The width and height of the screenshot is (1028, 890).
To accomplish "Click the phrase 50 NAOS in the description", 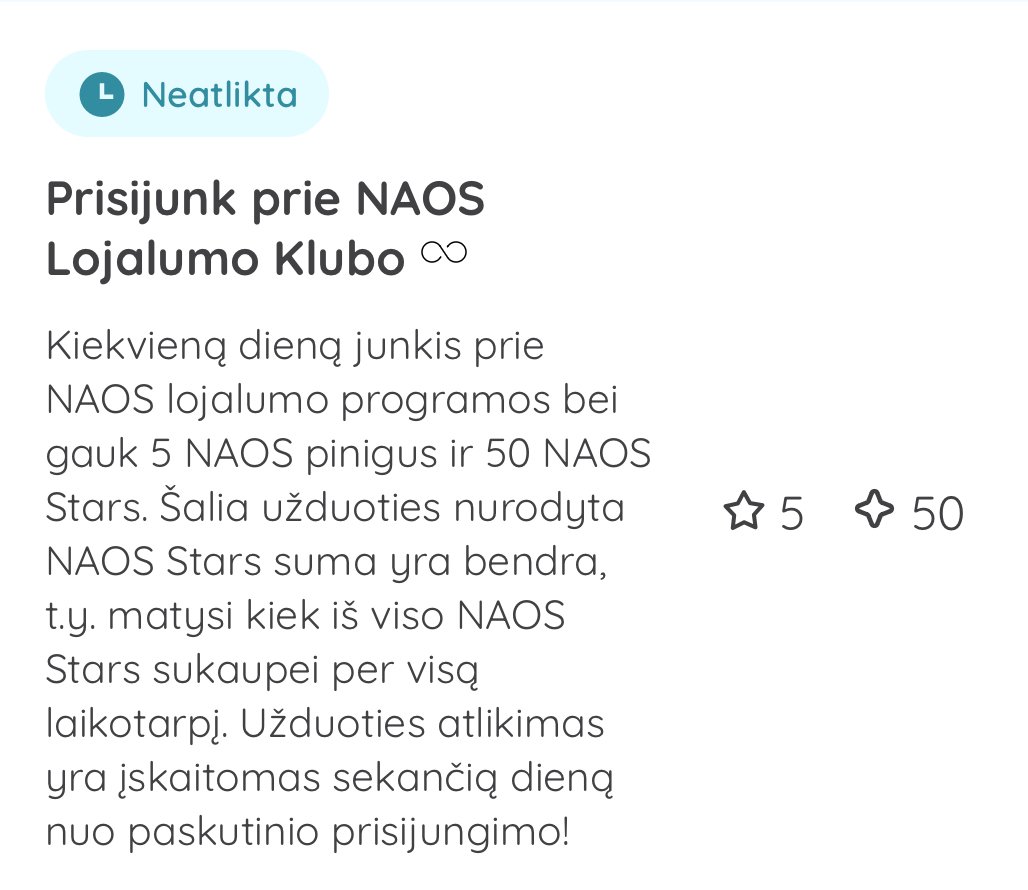I will coord(568,454).
